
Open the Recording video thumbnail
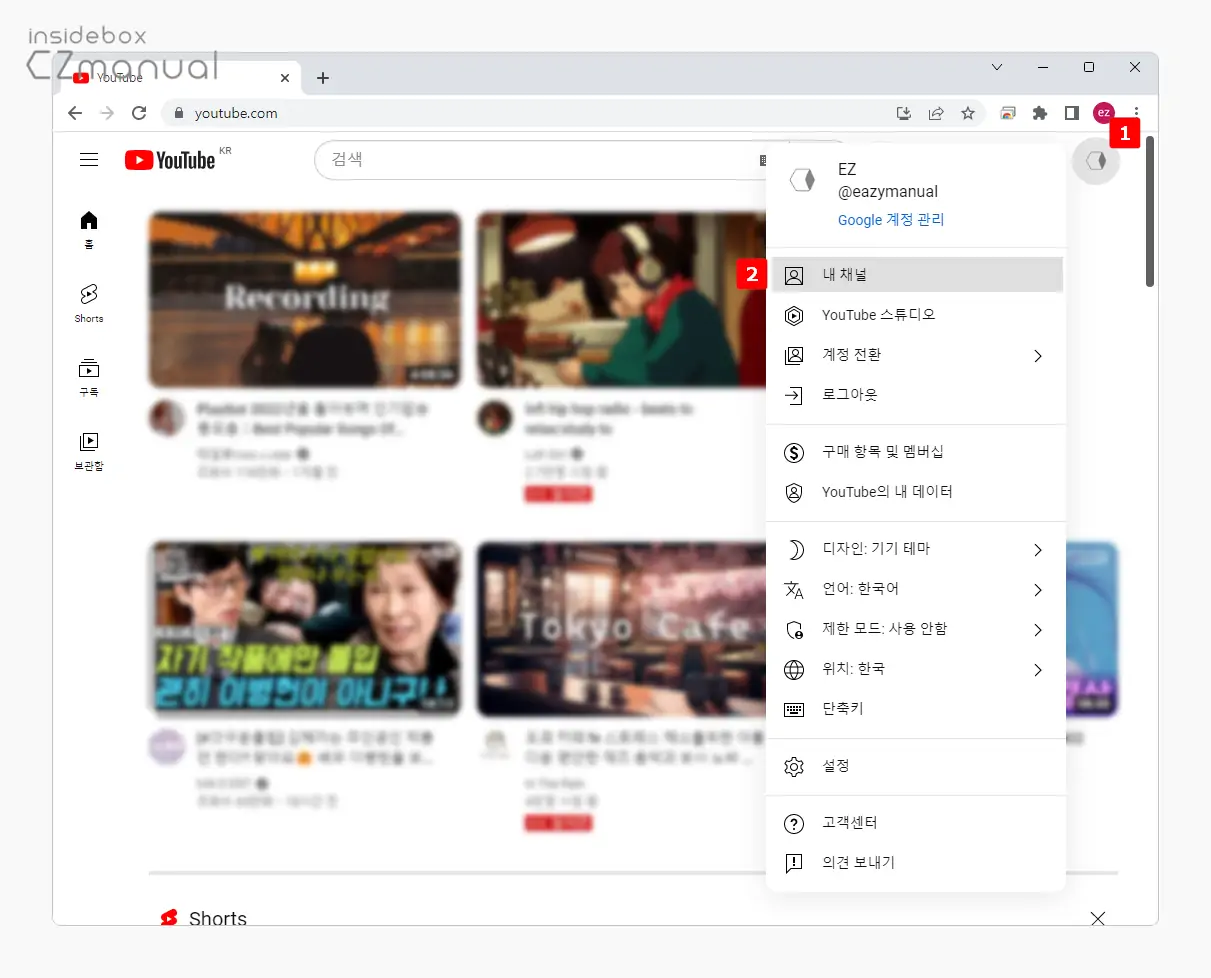305,299
